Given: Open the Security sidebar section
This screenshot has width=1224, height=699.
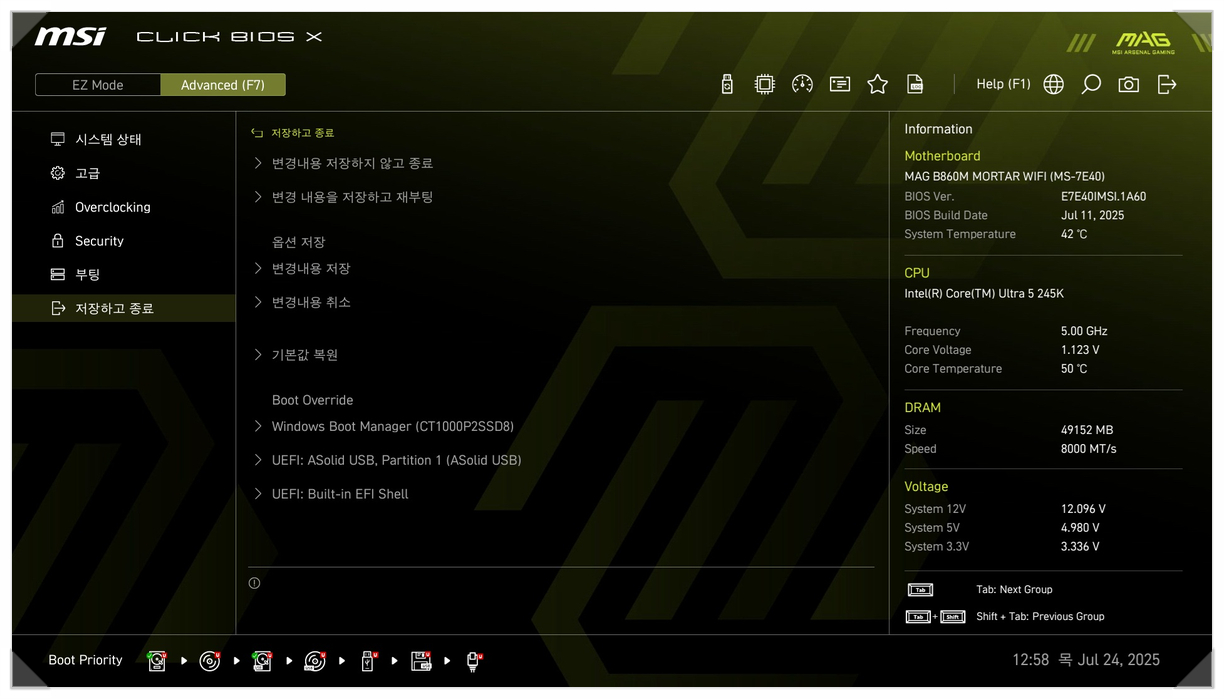Looking at the screenshot, I should coord(99,241).
